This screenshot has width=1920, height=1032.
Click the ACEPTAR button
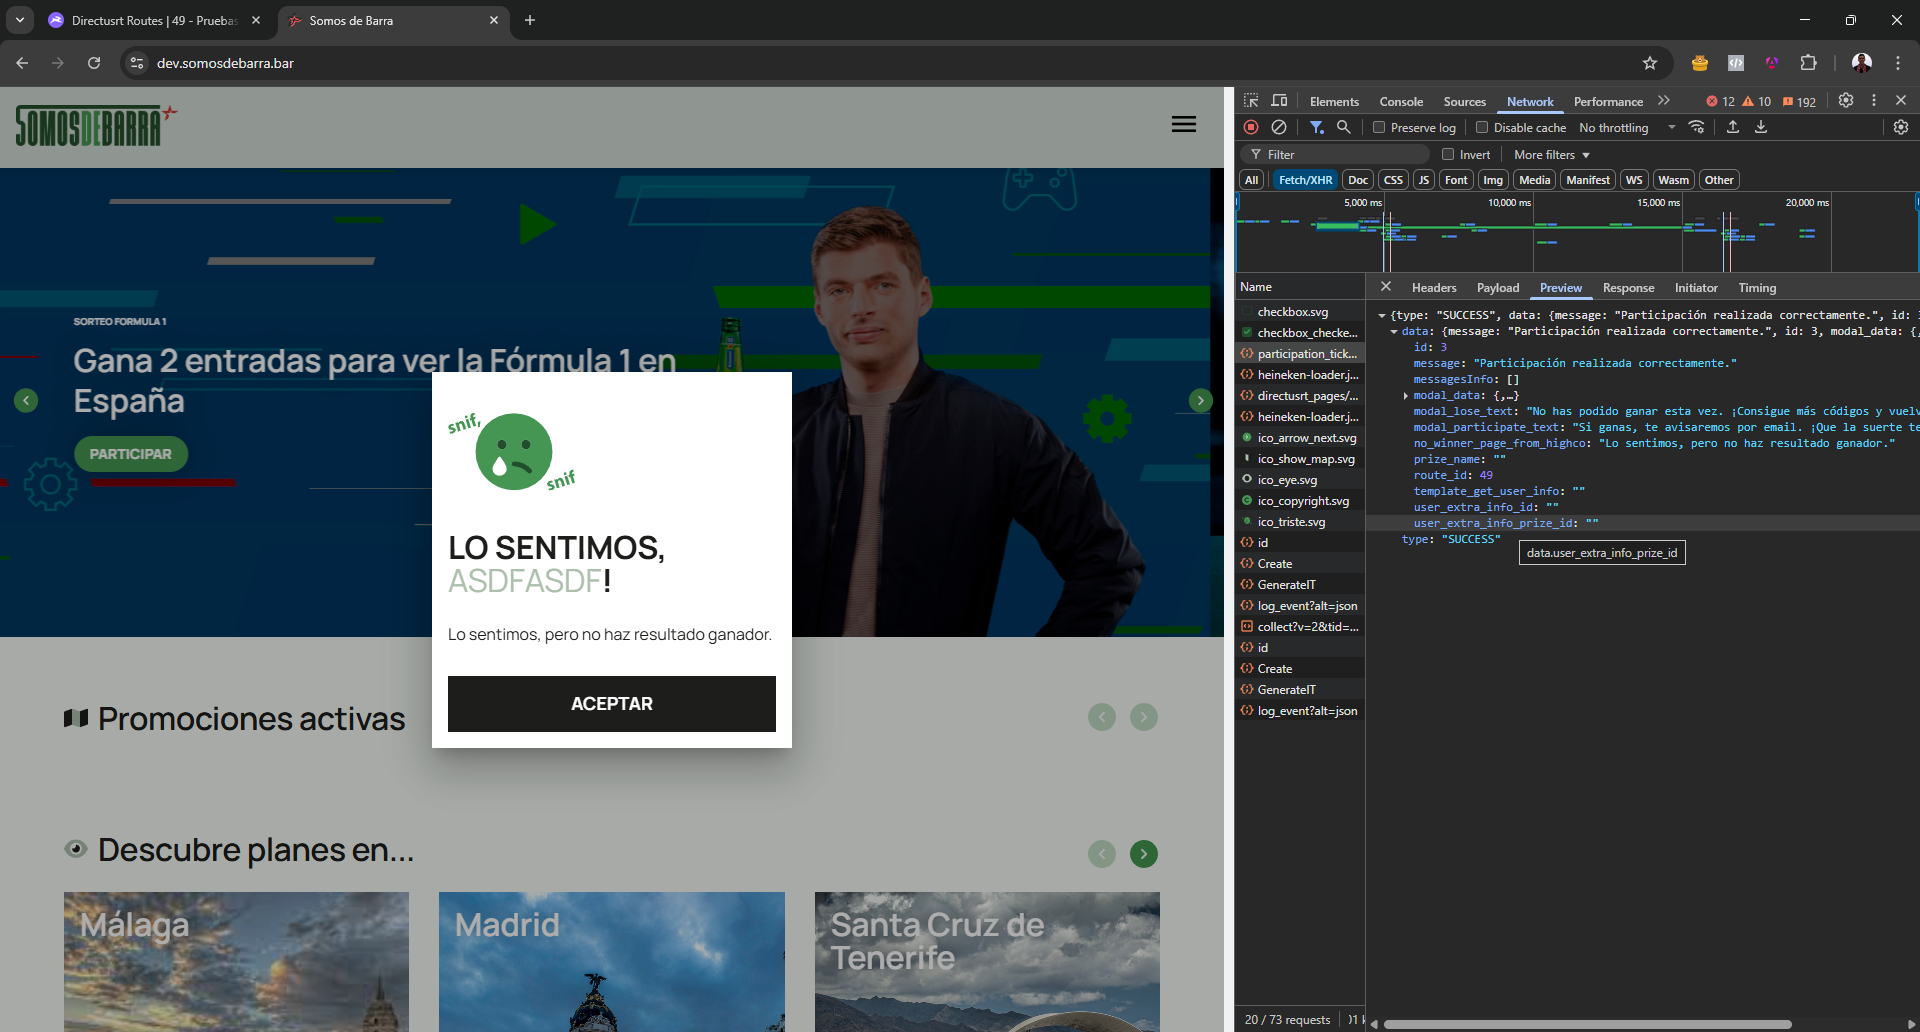pos(612,704)
